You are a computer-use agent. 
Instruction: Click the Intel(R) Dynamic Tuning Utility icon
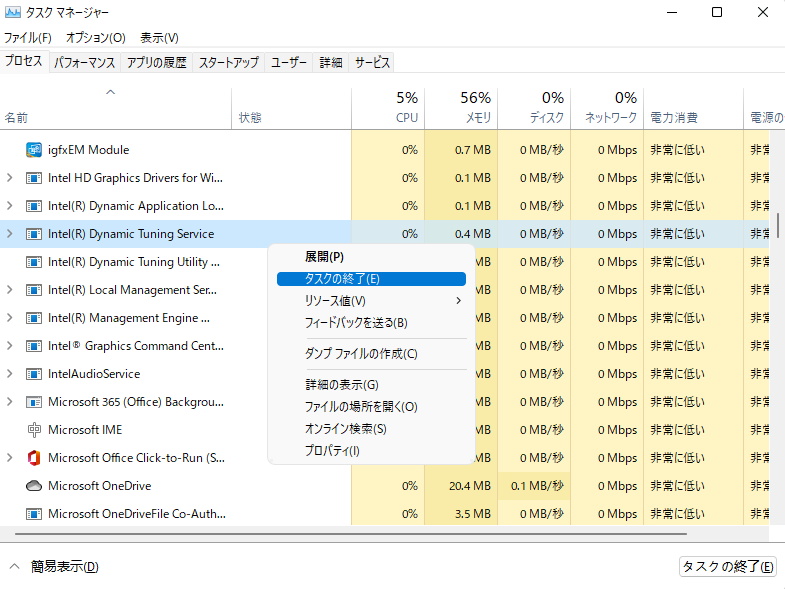click(34, 262)
